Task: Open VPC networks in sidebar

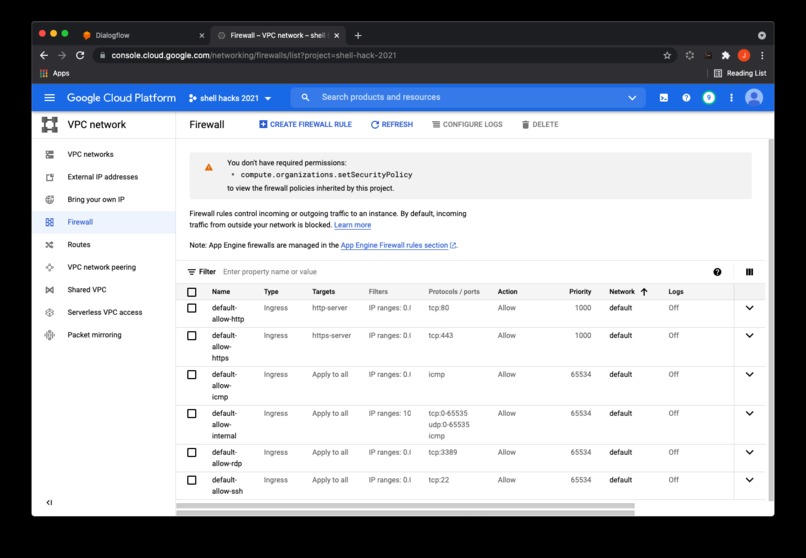Action: click(90, 154)
